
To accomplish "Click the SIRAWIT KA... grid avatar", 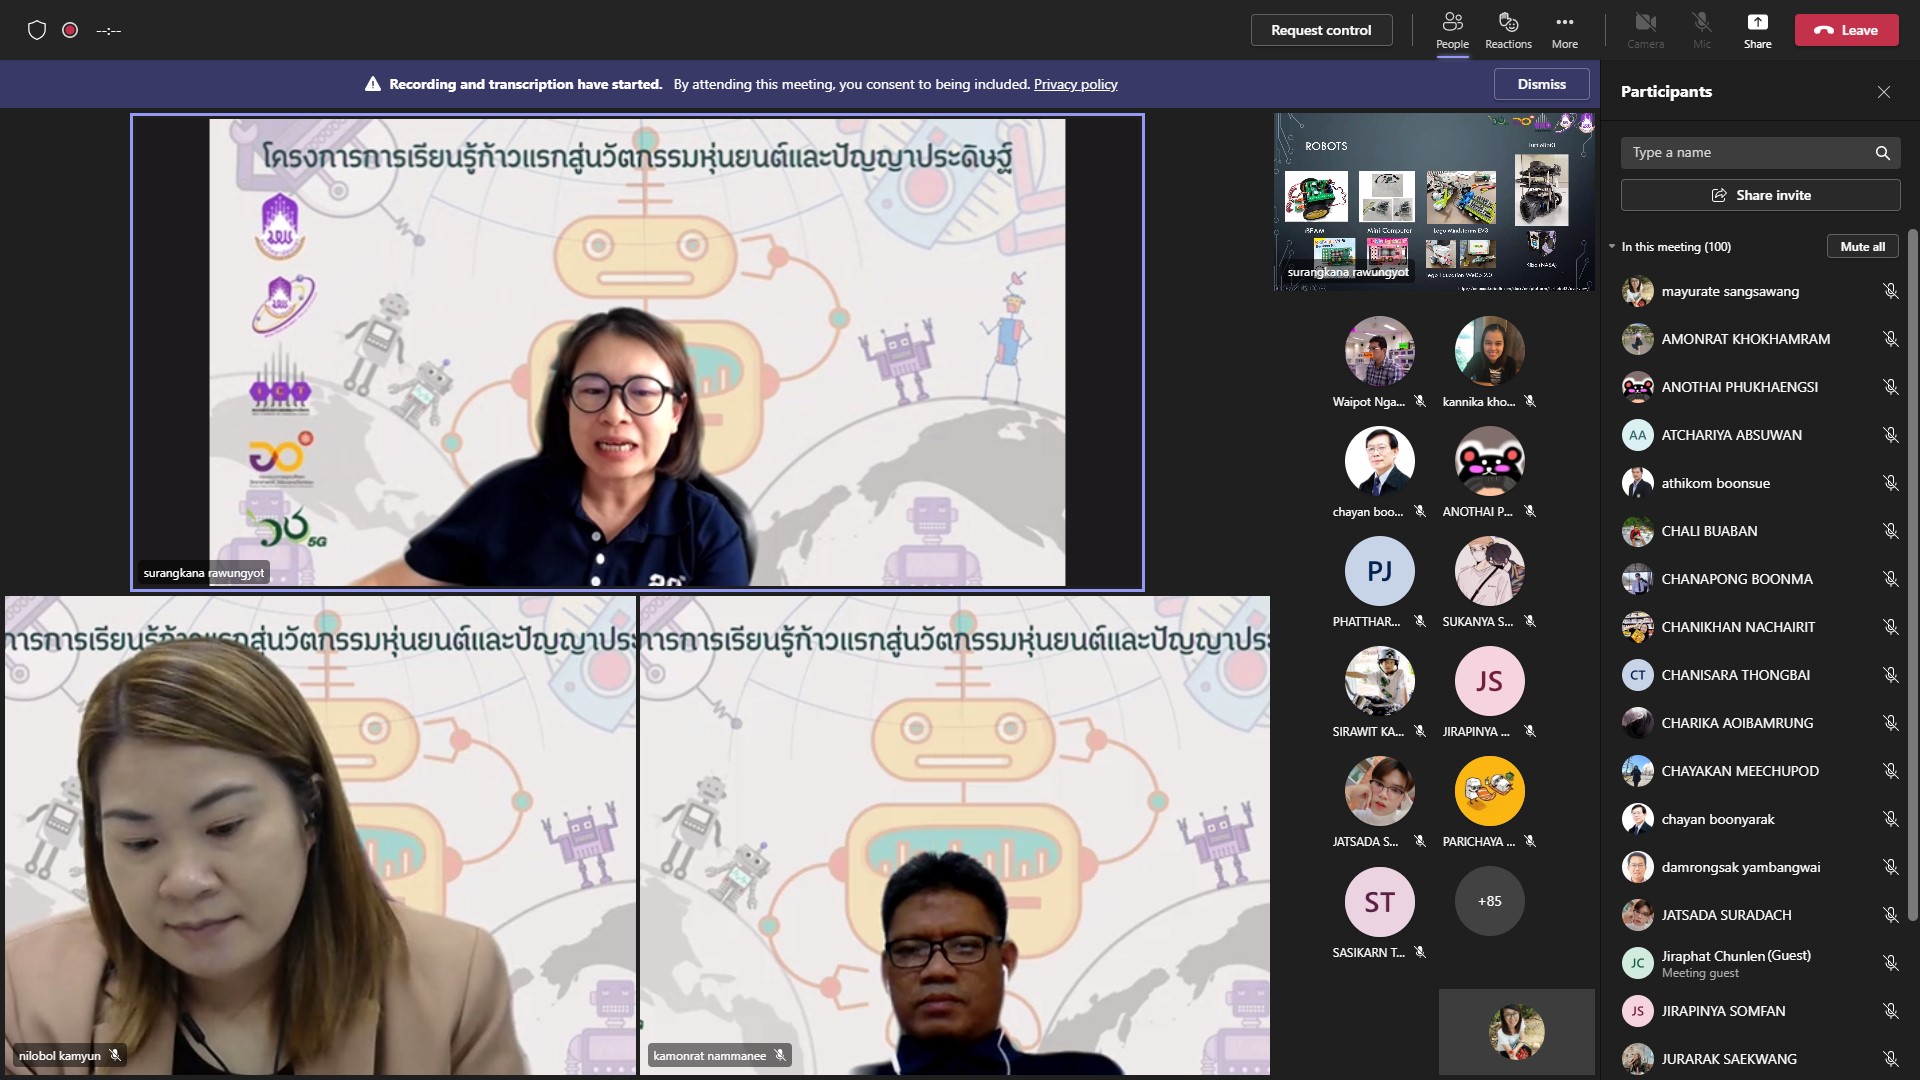I will [1379, 681].
